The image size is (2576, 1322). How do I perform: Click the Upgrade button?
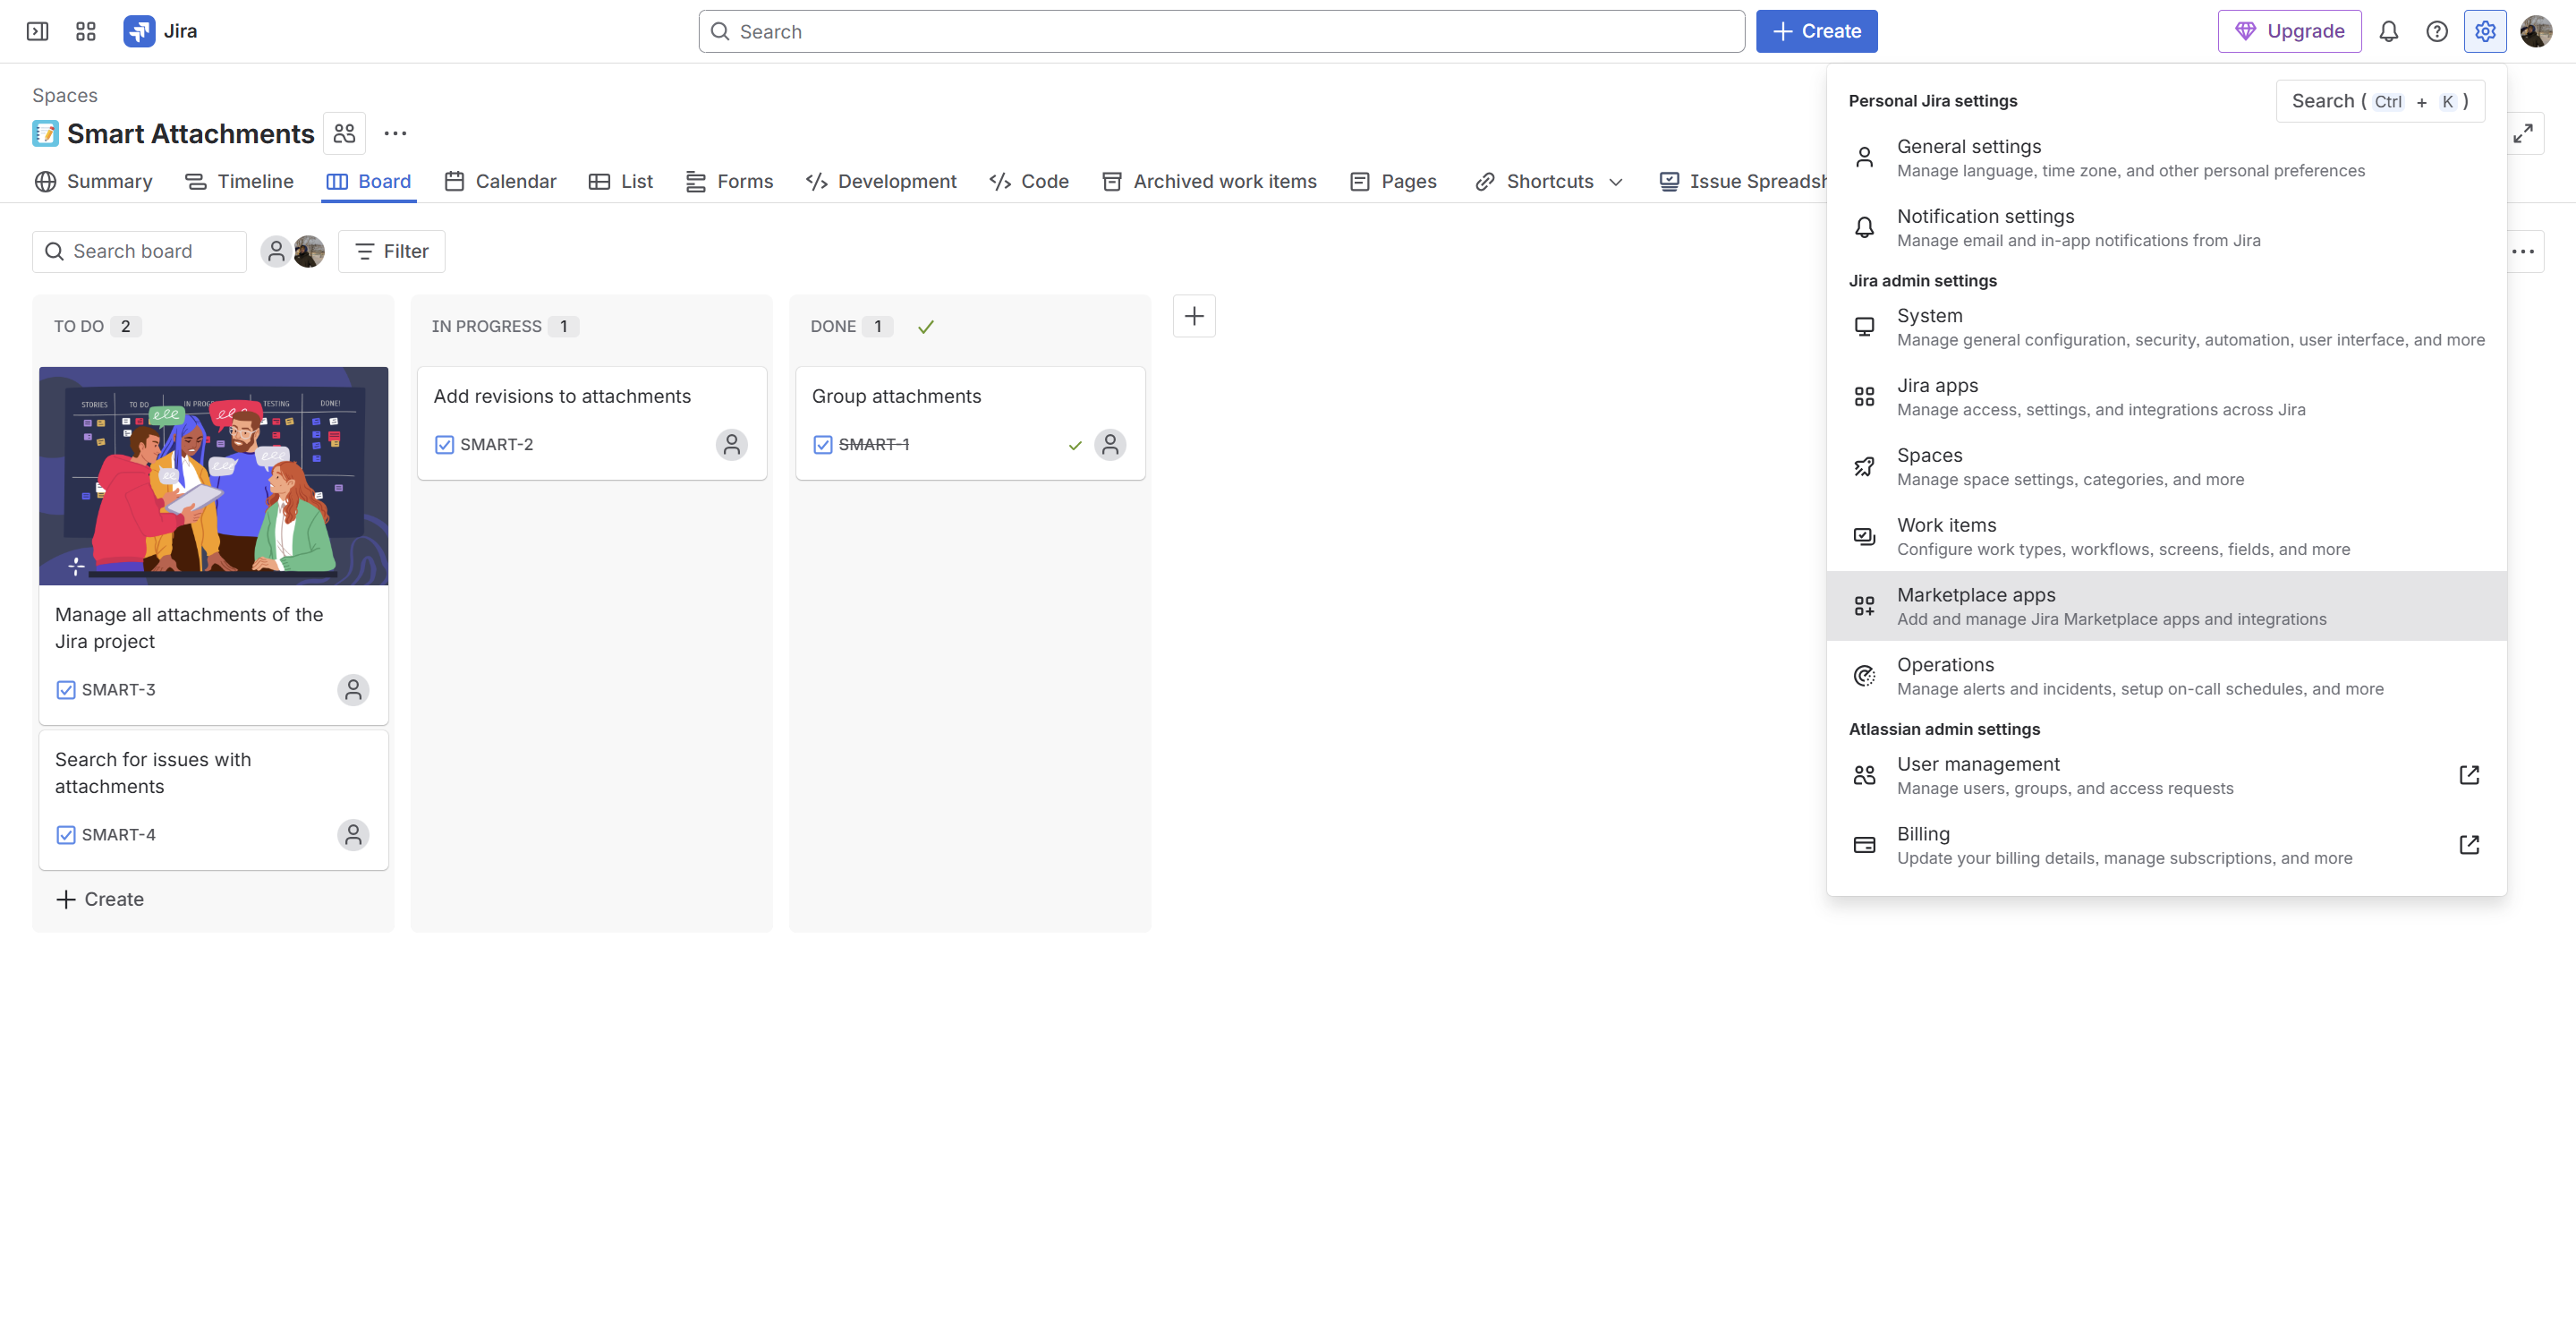2288,31
